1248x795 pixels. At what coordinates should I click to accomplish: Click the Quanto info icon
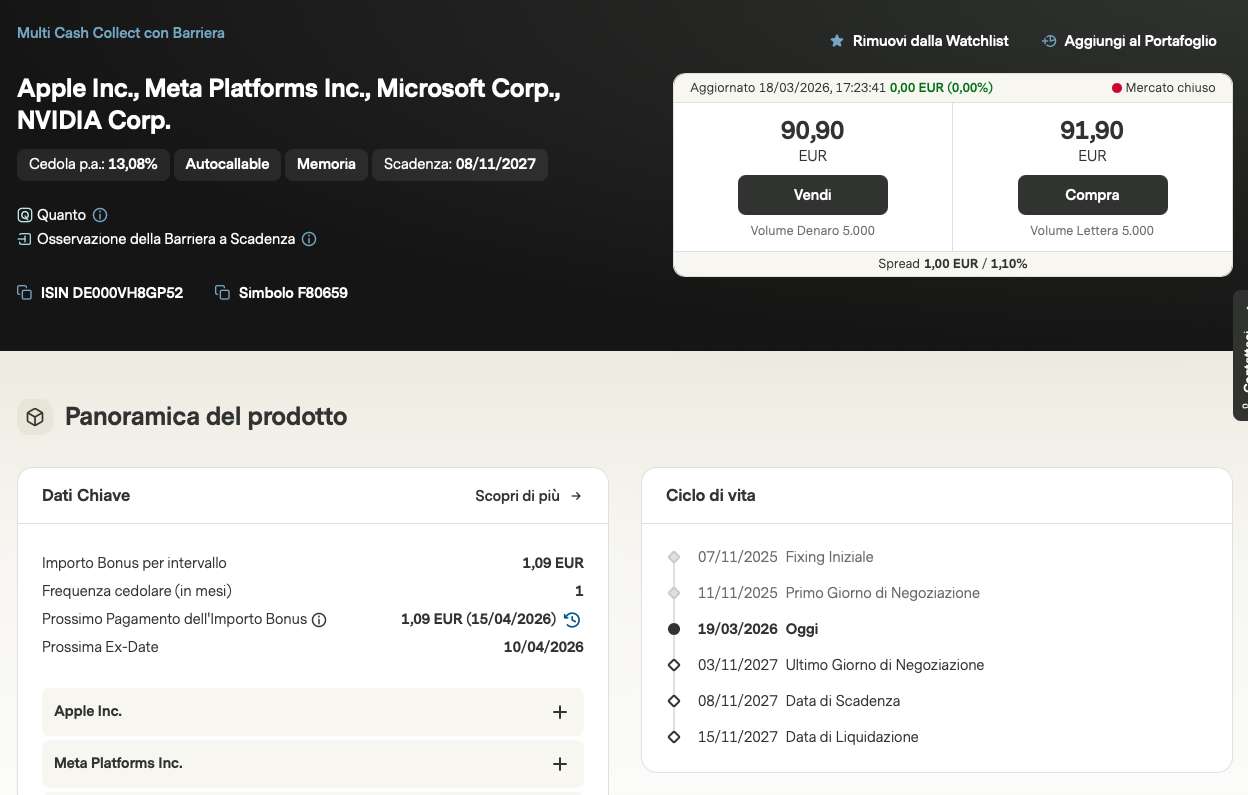tap(100, 215)
